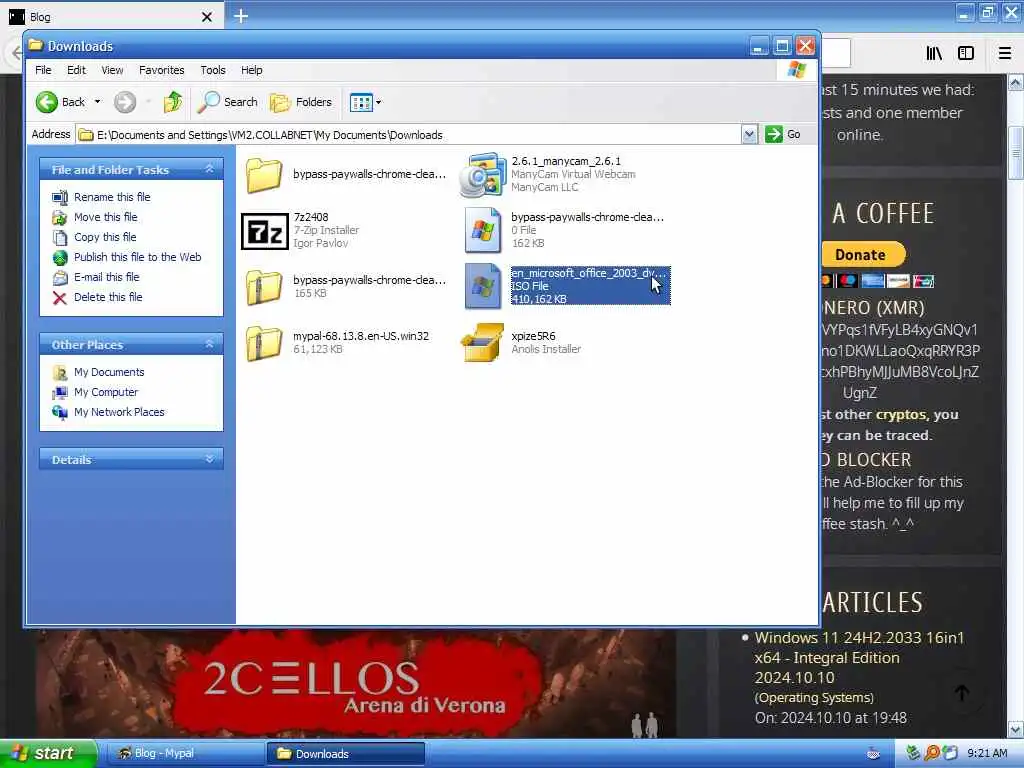
Task: Open a new browser tab
Action: pos(241,16)
